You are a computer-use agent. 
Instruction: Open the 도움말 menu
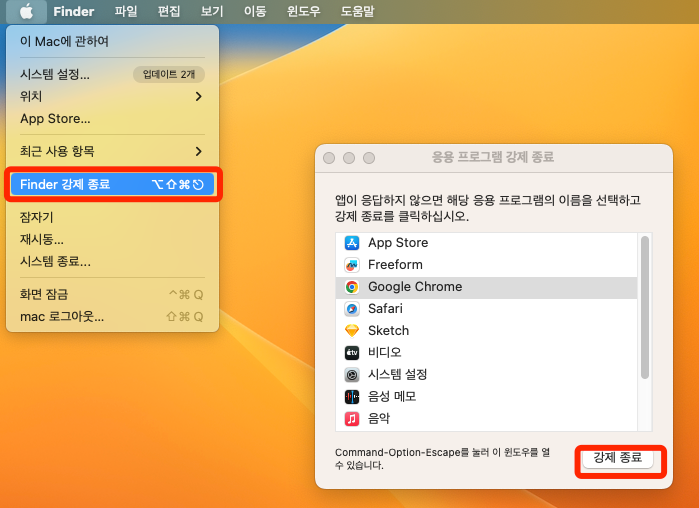coord(358,11)
